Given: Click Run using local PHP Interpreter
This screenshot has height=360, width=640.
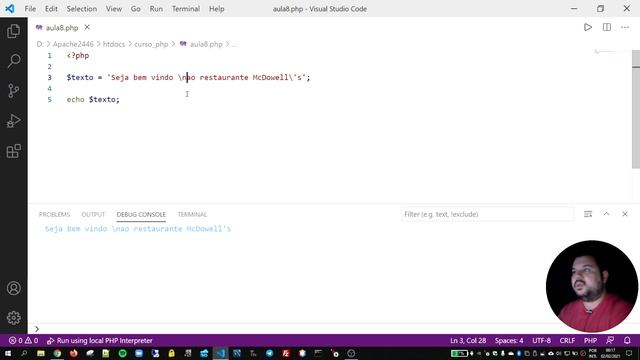Looking at the screenshot, I should (x=100, y=340).
